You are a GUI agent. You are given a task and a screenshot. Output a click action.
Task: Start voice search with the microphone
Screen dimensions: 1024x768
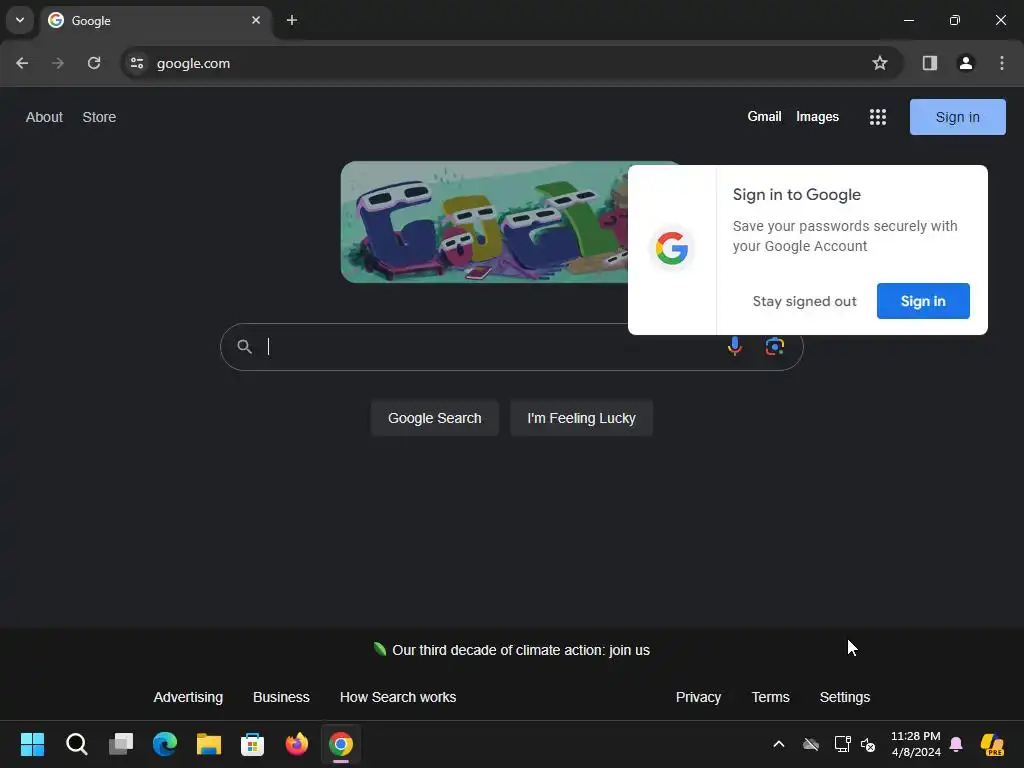coord(735,346)
